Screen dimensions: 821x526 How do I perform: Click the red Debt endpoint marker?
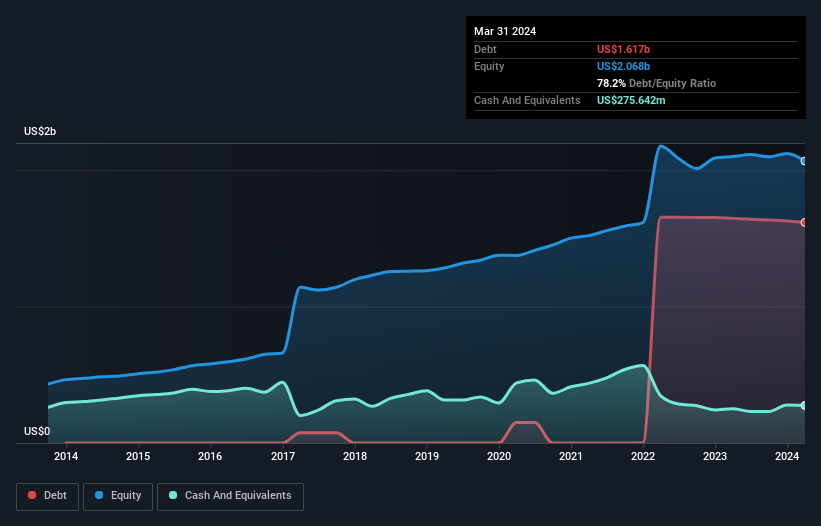coord(804,222)
